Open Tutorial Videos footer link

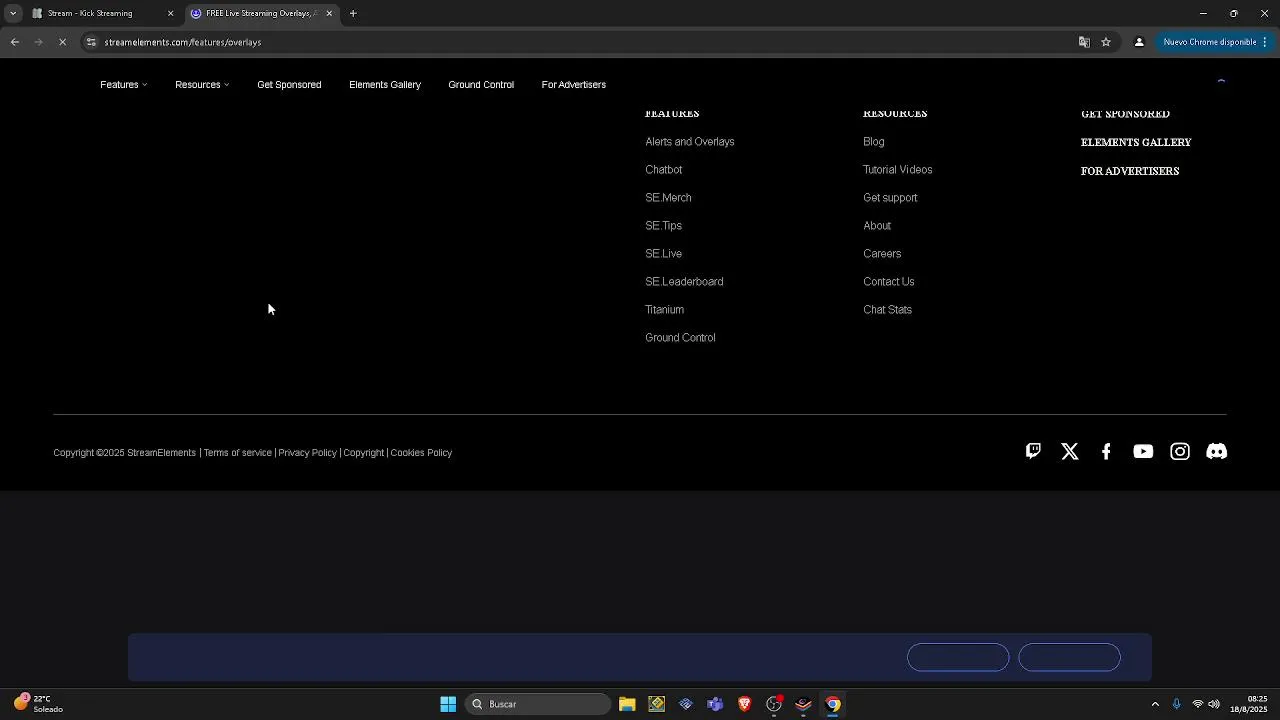898,170
